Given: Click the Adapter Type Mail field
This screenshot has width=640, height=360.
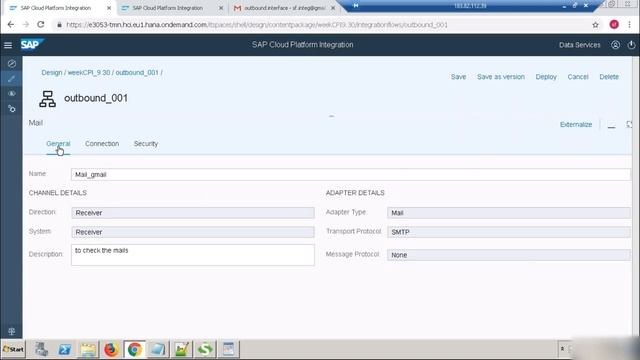Looking at the screenshot, I should pyautogui.click(x=509, y=213).
